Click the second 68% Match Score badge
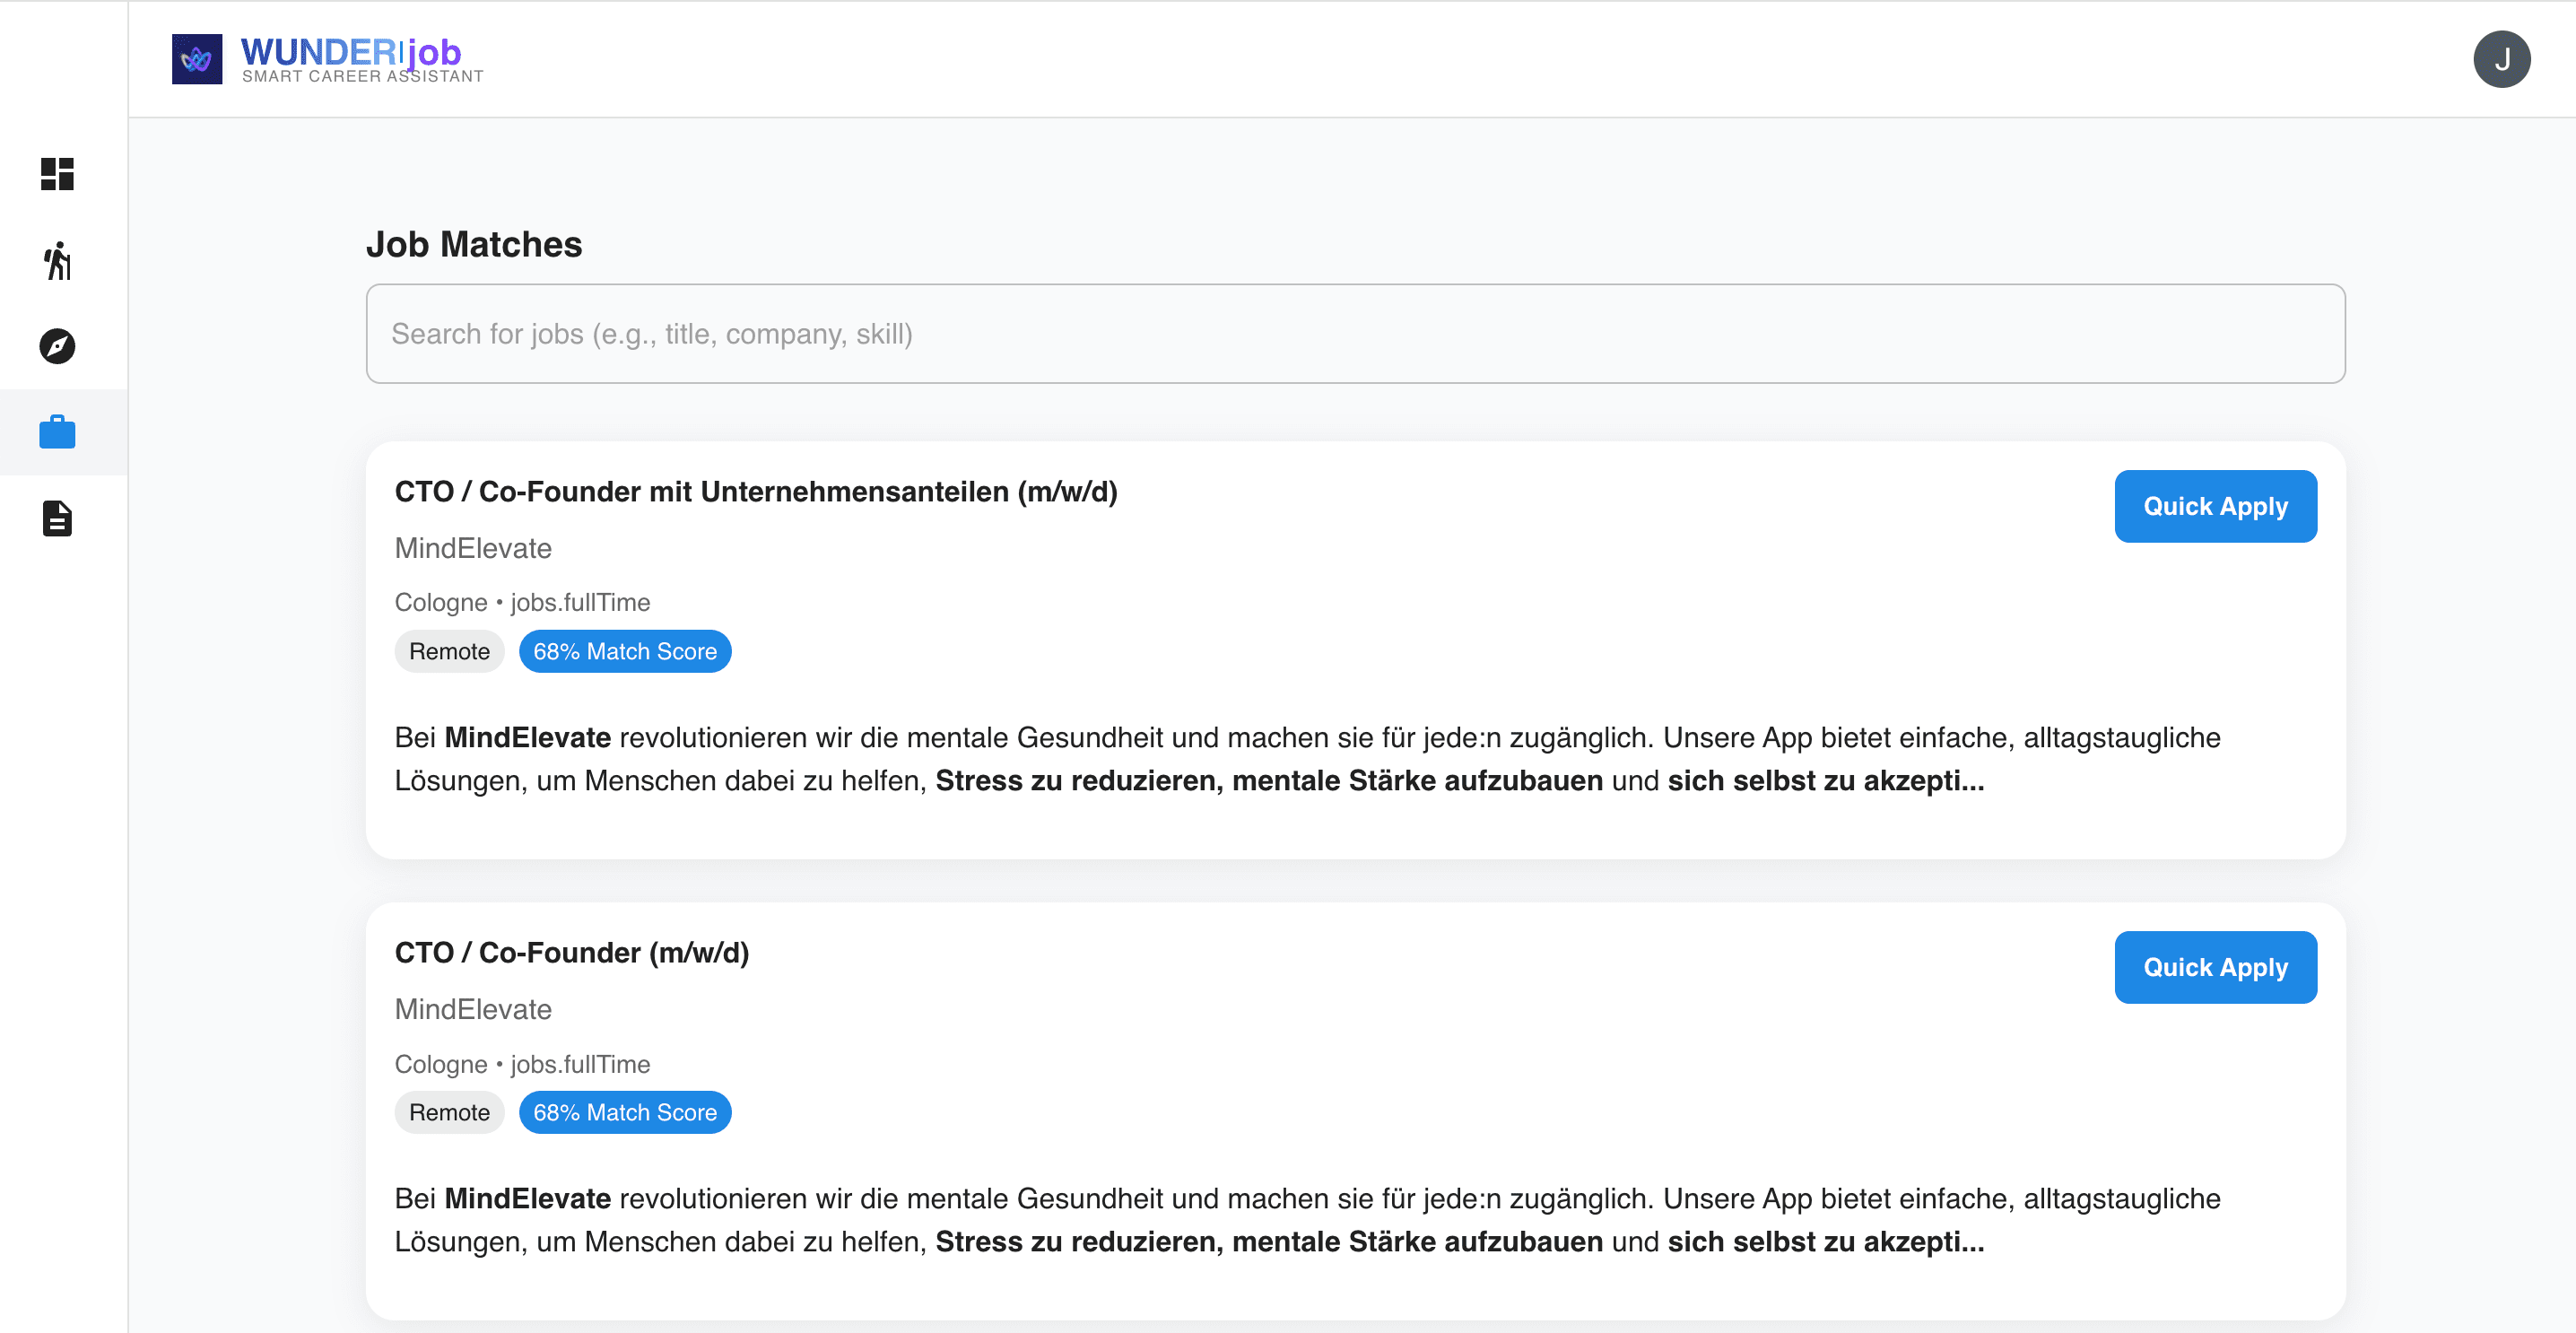This screenshot has width=2576, height=1333. (625, 1112)
